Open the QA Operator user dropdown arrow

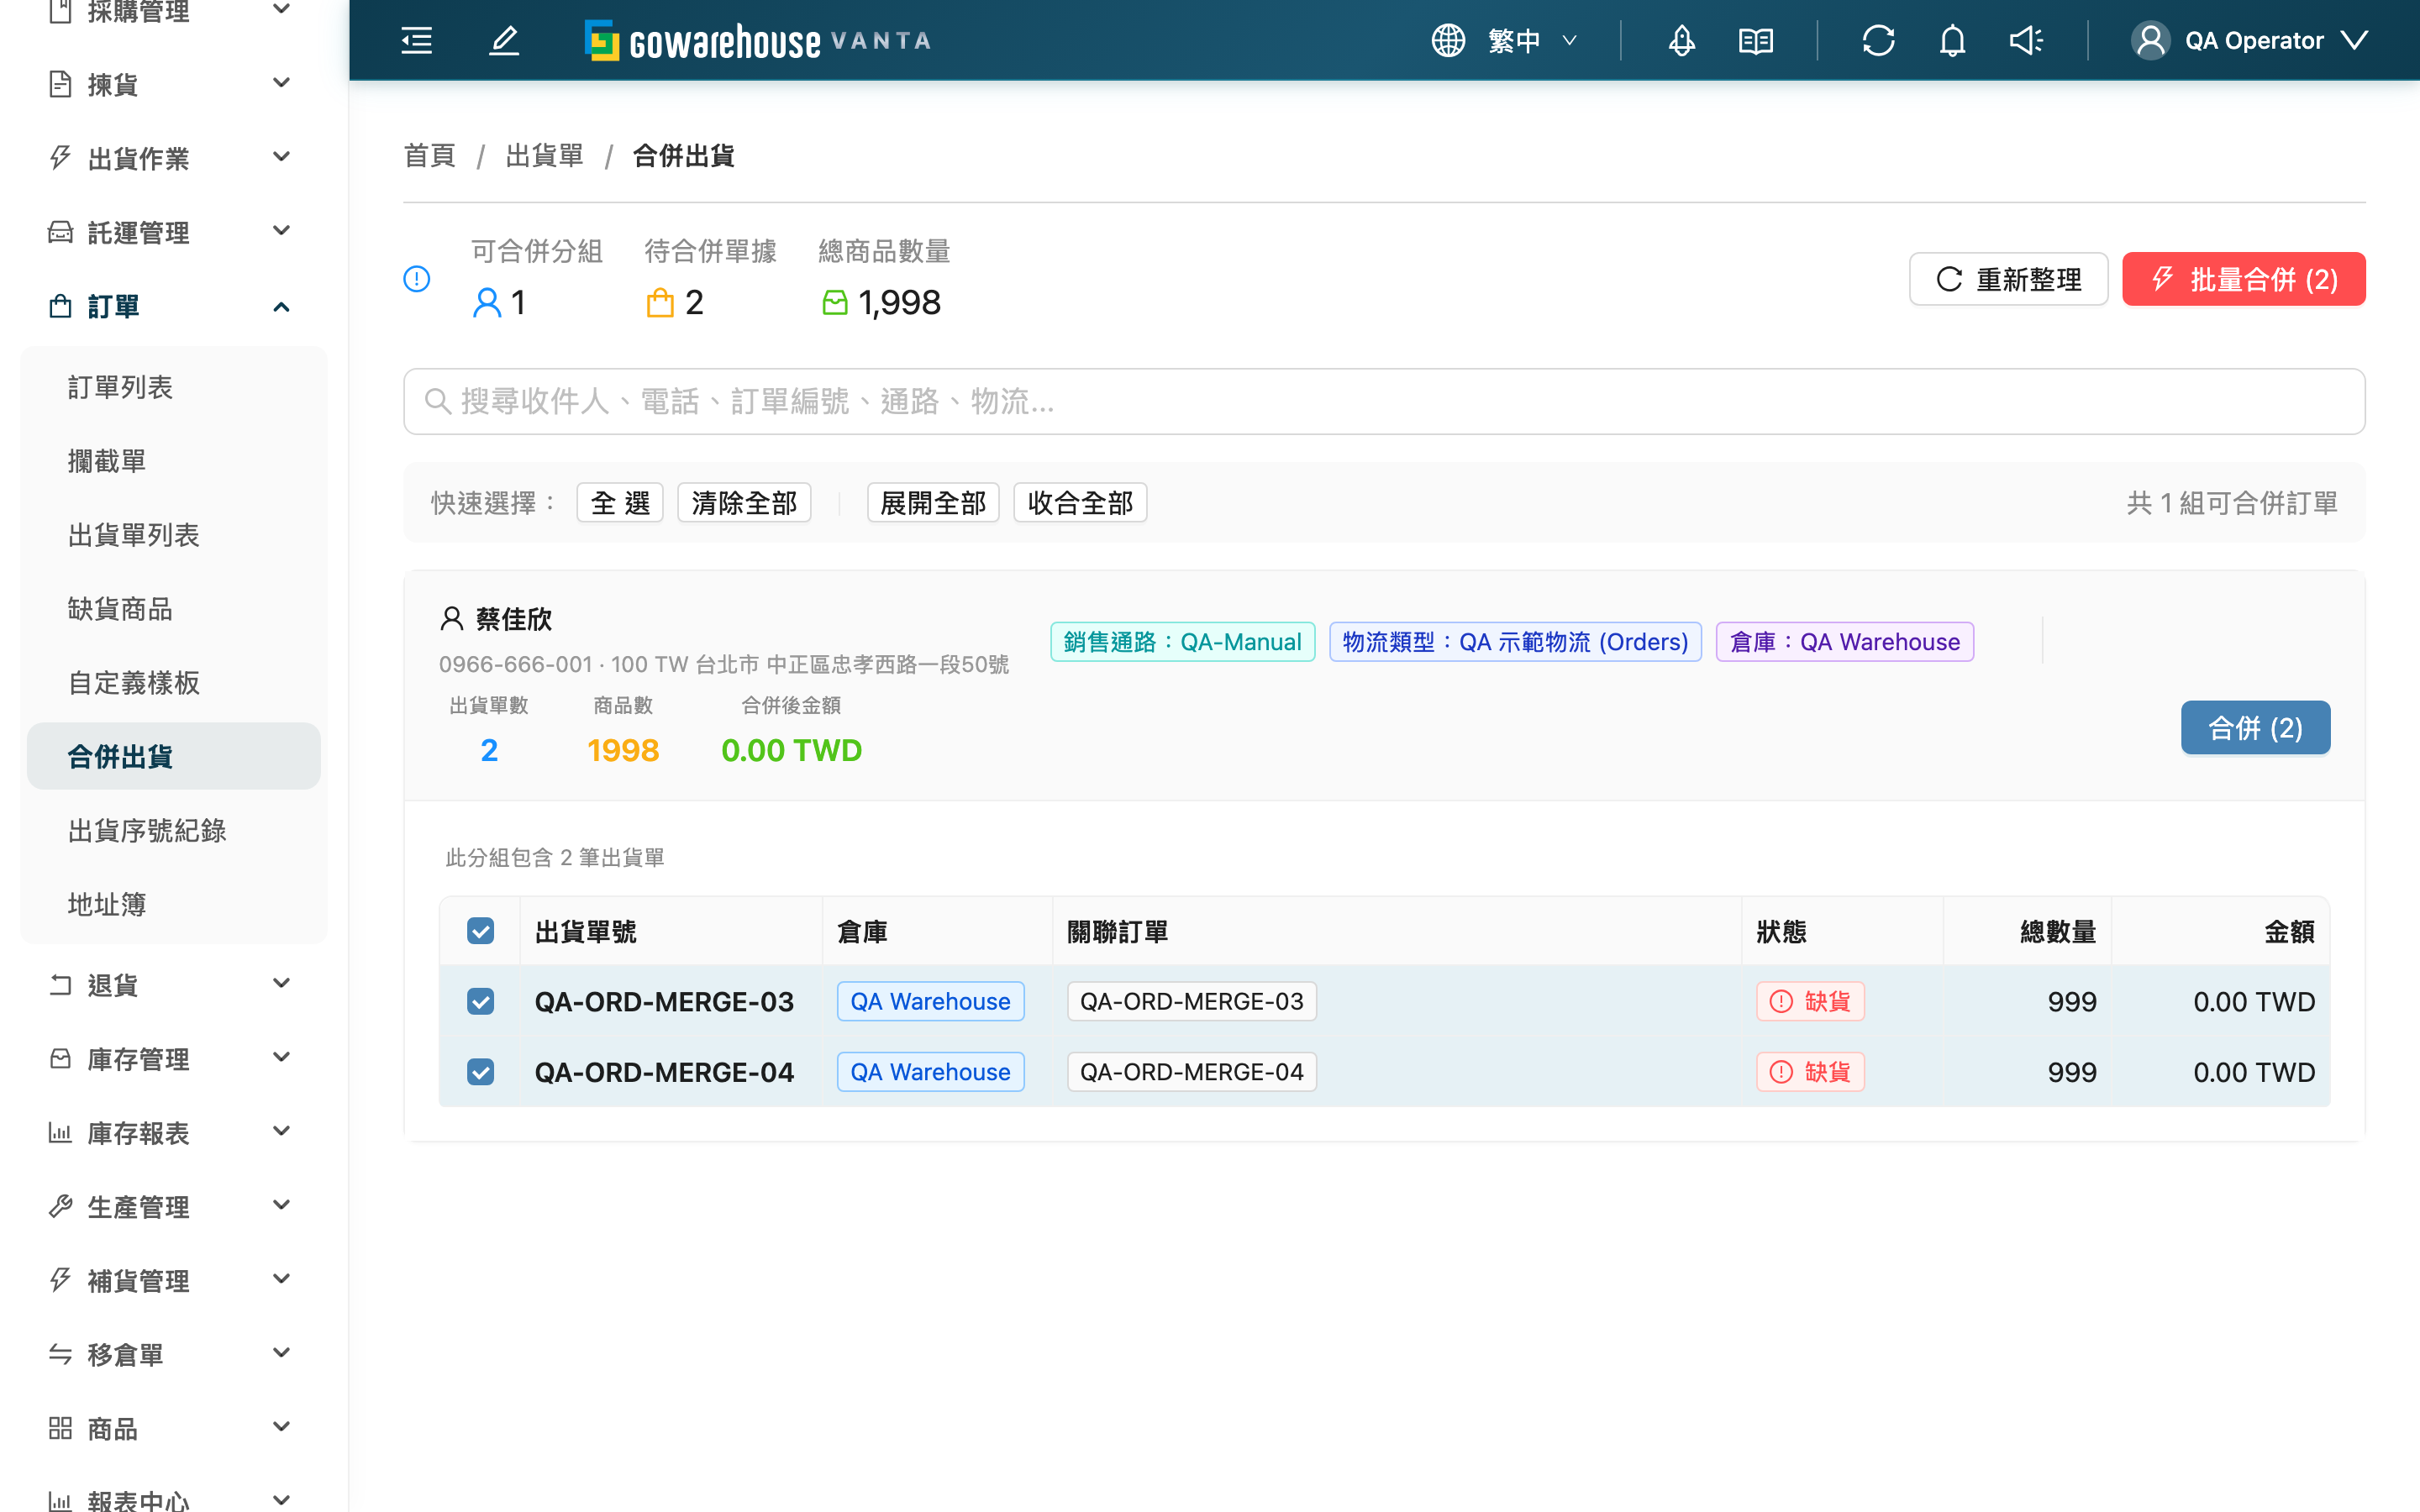click(2355, 40)
